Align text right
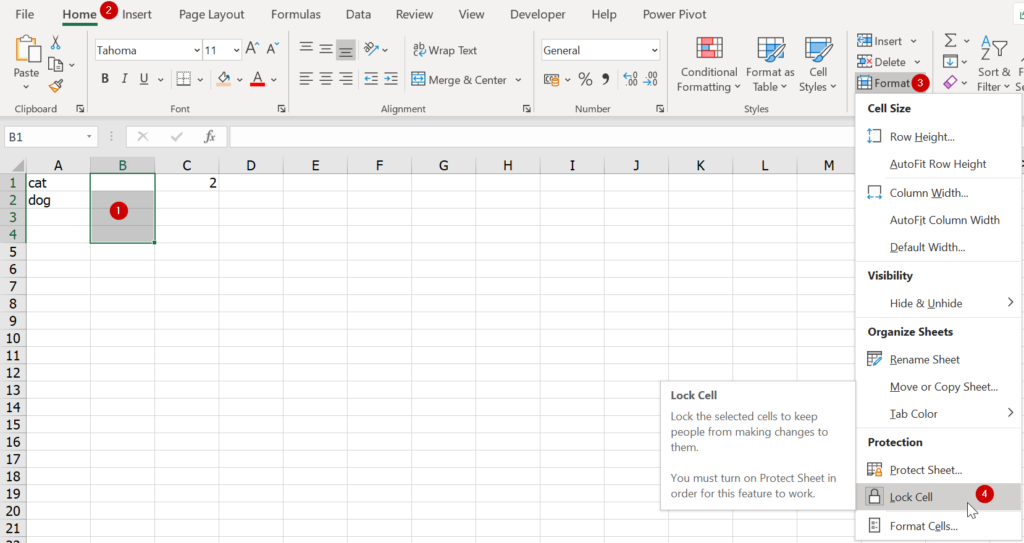 (x=346, y=79)
